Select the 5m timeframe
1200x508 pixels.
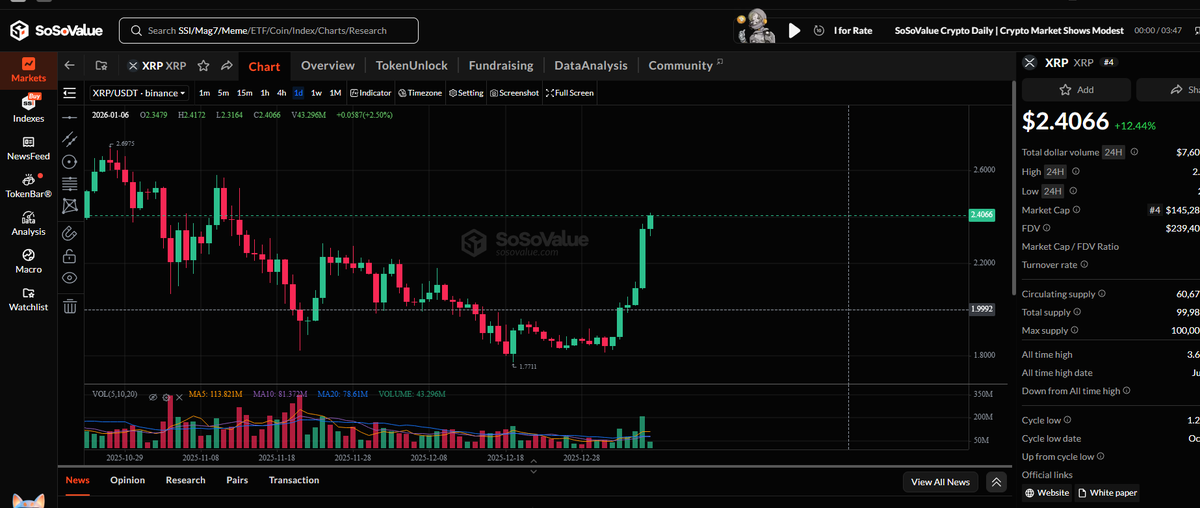click(223, 93)
